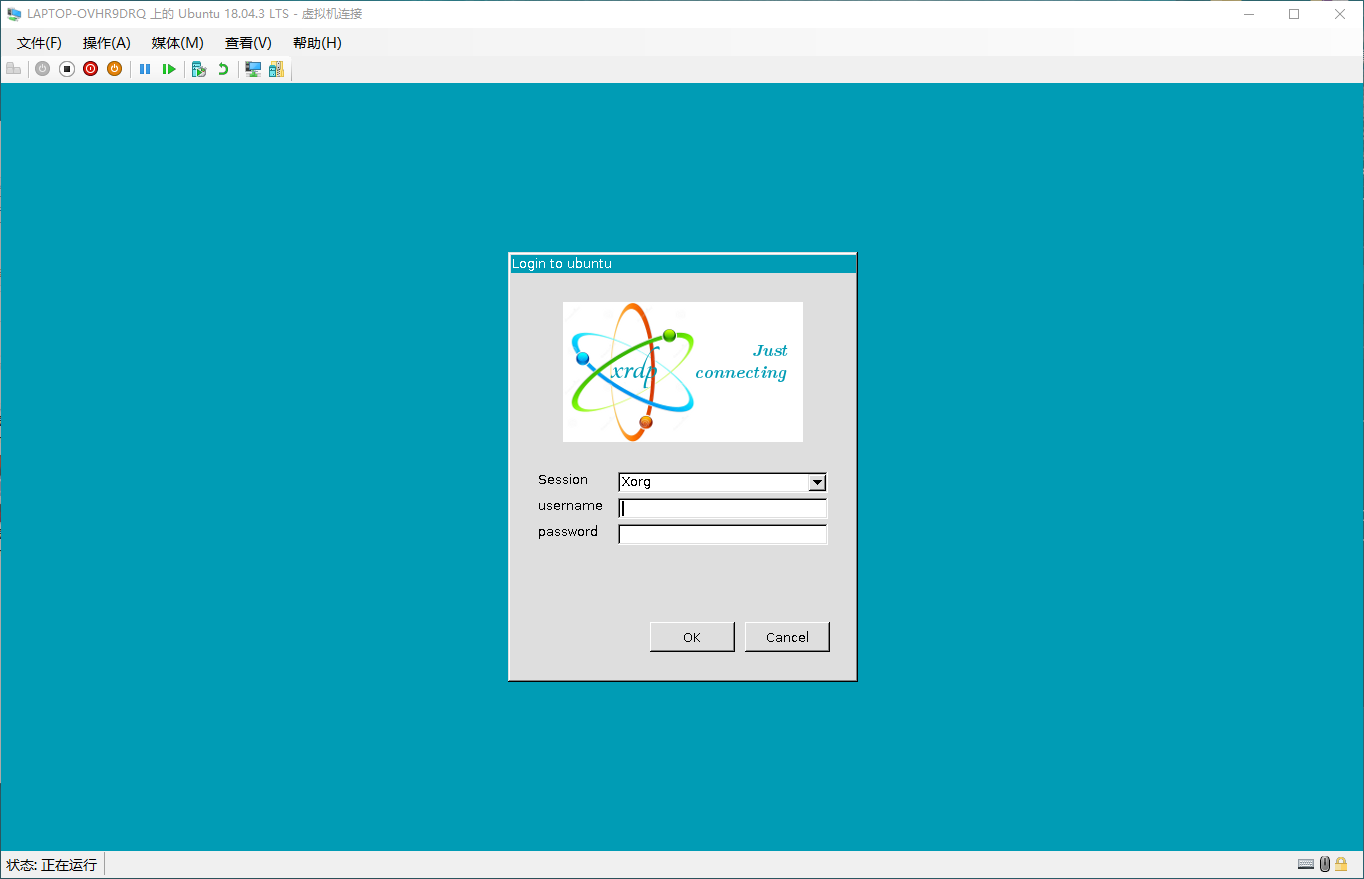Focus the password input field

point(723,534)
